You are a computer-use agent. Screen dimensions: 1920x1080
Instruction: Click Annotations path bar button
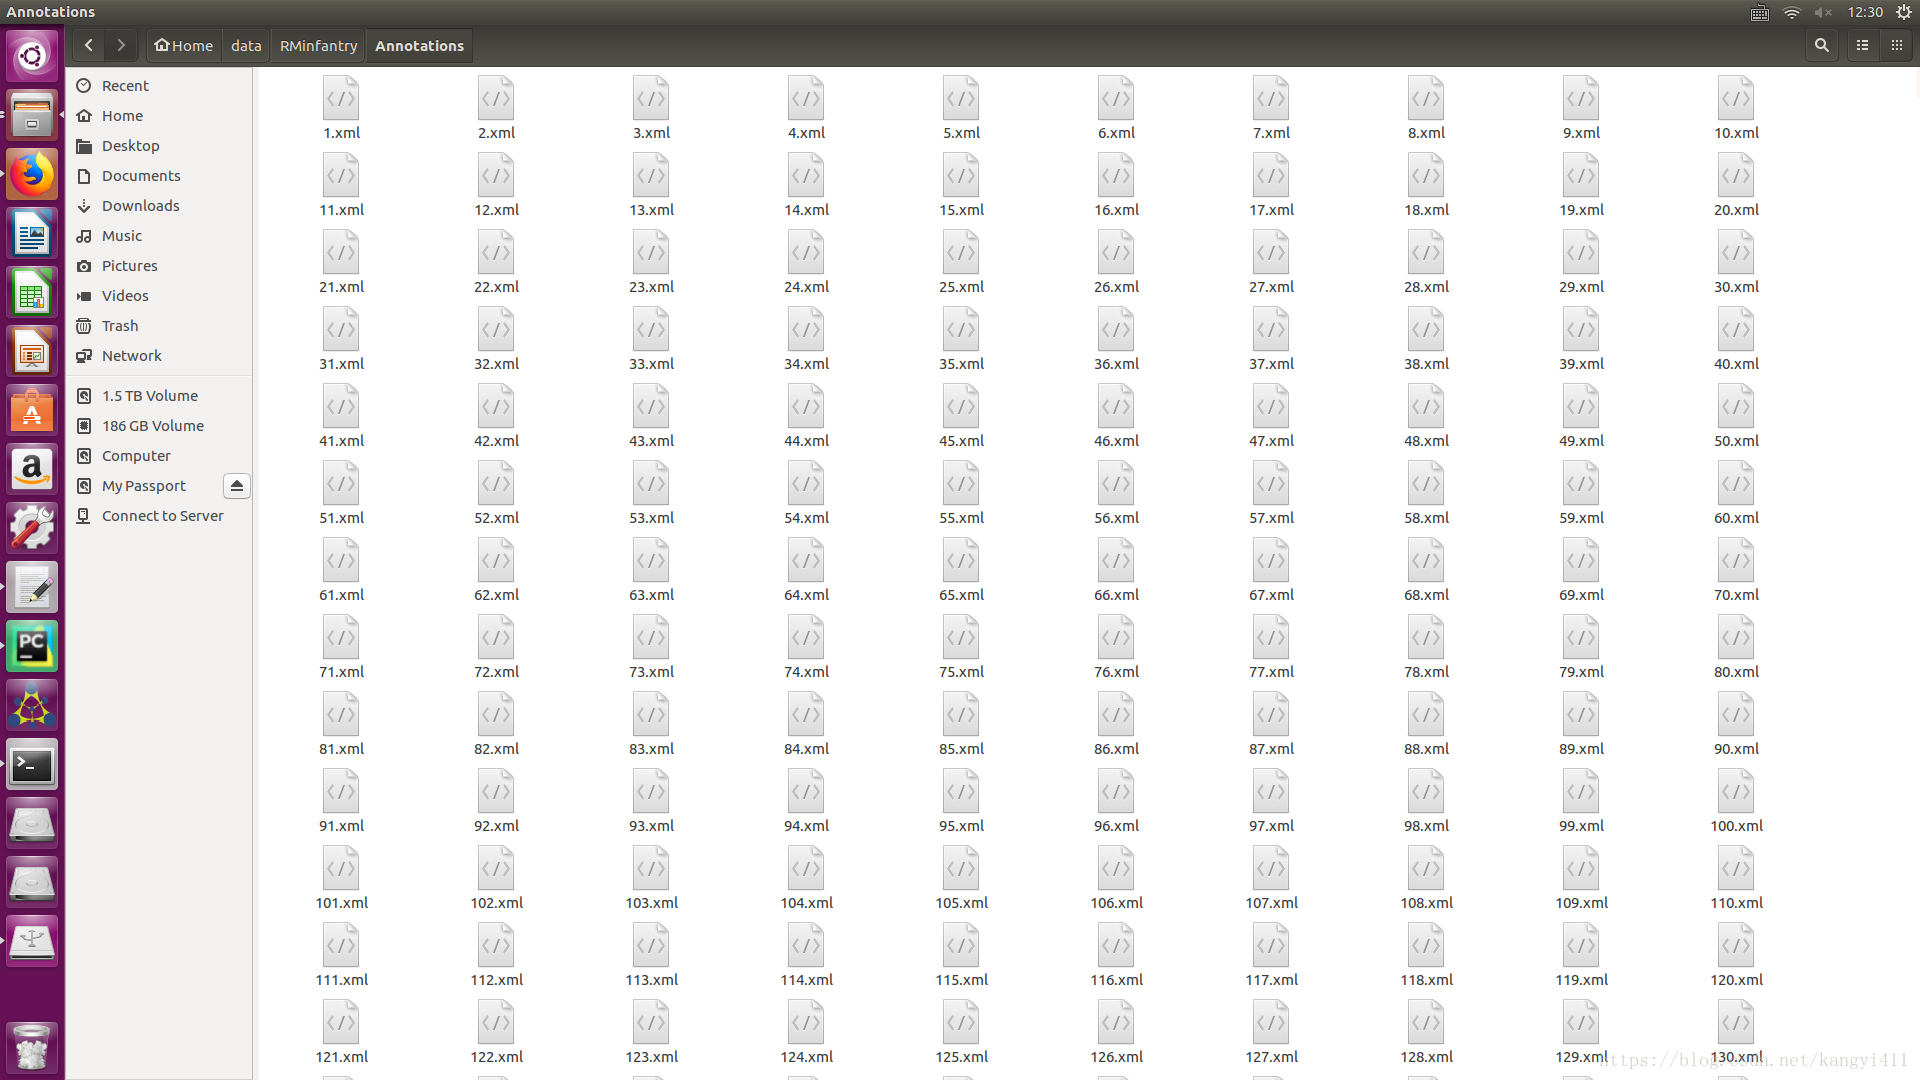click(x=419, y=45)
